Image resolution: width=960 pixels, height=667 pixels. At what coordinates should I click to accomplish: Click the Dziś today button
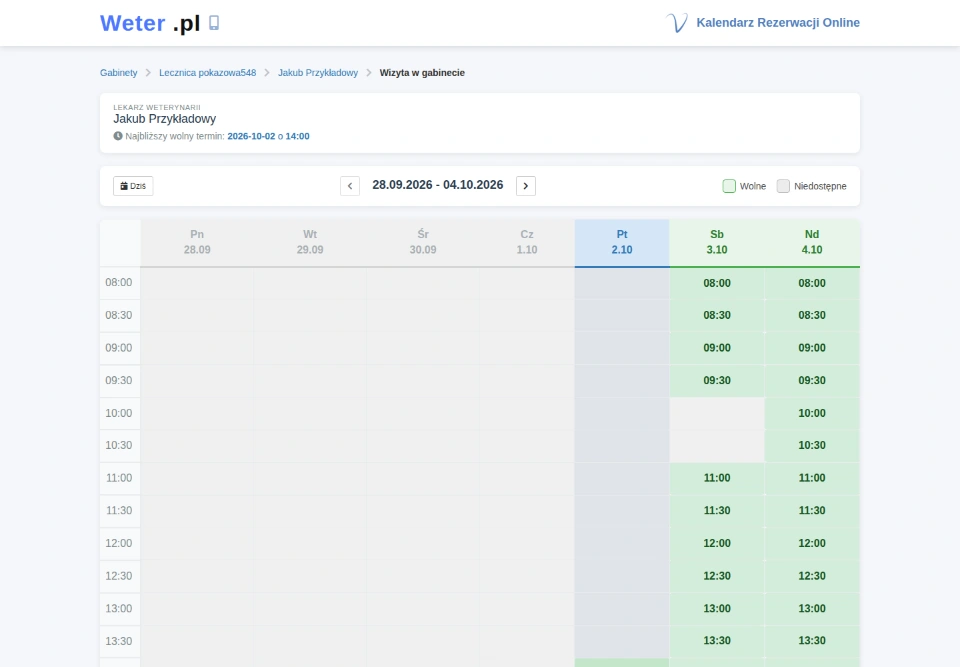click(x=133, y=186)
